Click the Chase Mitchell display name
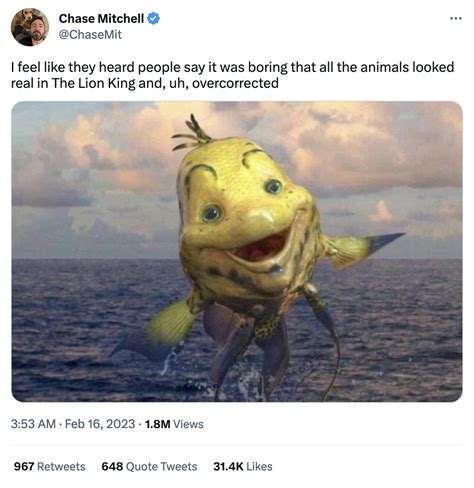474x488 pixels. (101, 18)
